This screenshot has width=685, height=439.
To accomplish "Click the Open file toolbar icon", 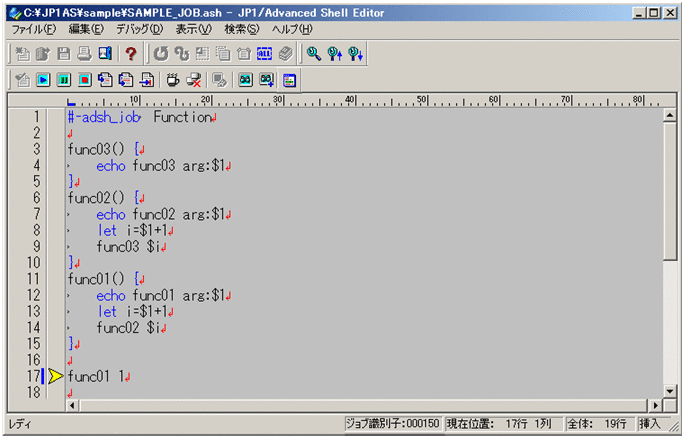I will [43, 54].
